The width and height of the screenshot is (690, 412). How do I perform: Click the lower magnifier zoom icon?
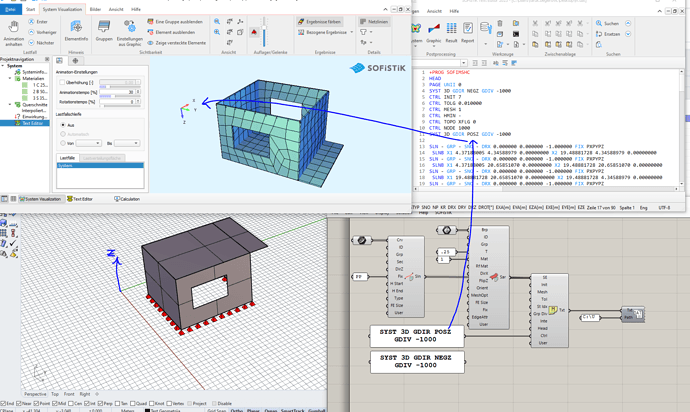217,32
